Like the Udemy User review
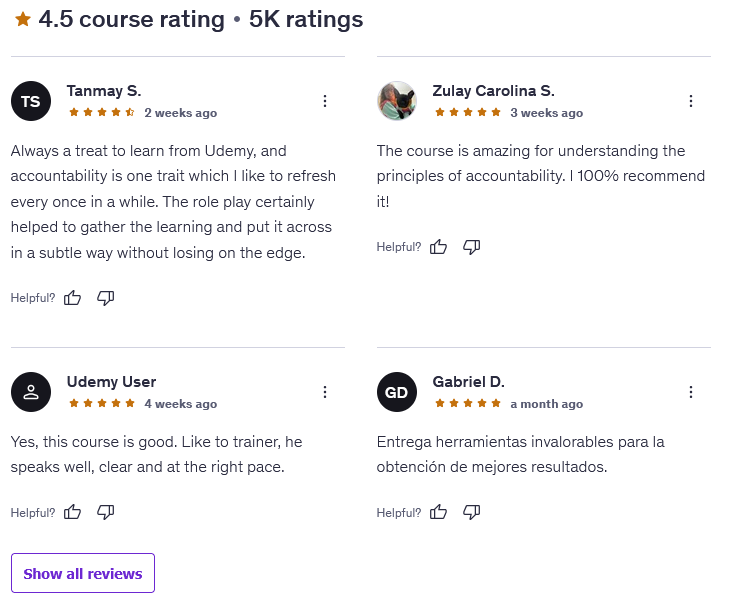Image resolution: width=729 pixels, height=605 pixels. click(73, 512)
